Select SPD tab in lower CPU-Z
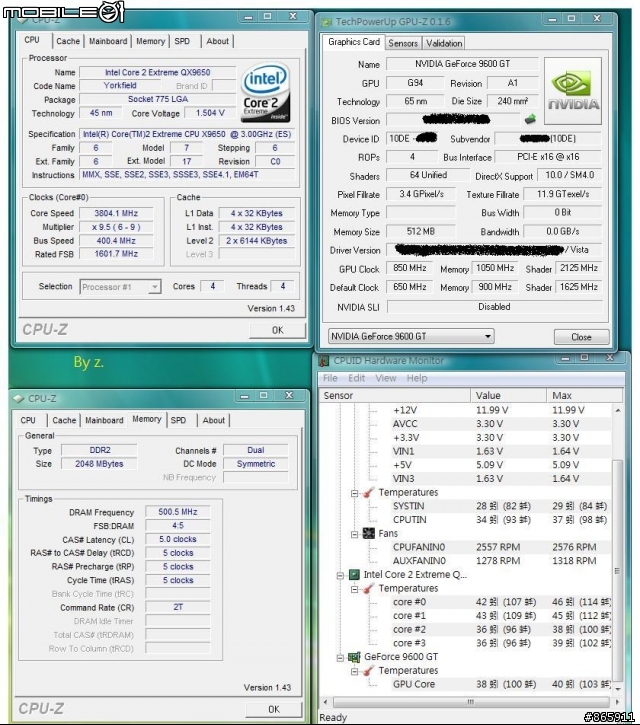The height and width of the screenshot is (725, 640). (x=178, y=420)
